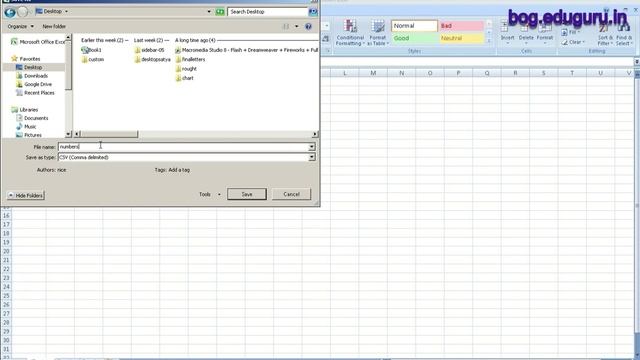Click the Authors value nice
Screen dimensions: 640x360
(62, 170)
